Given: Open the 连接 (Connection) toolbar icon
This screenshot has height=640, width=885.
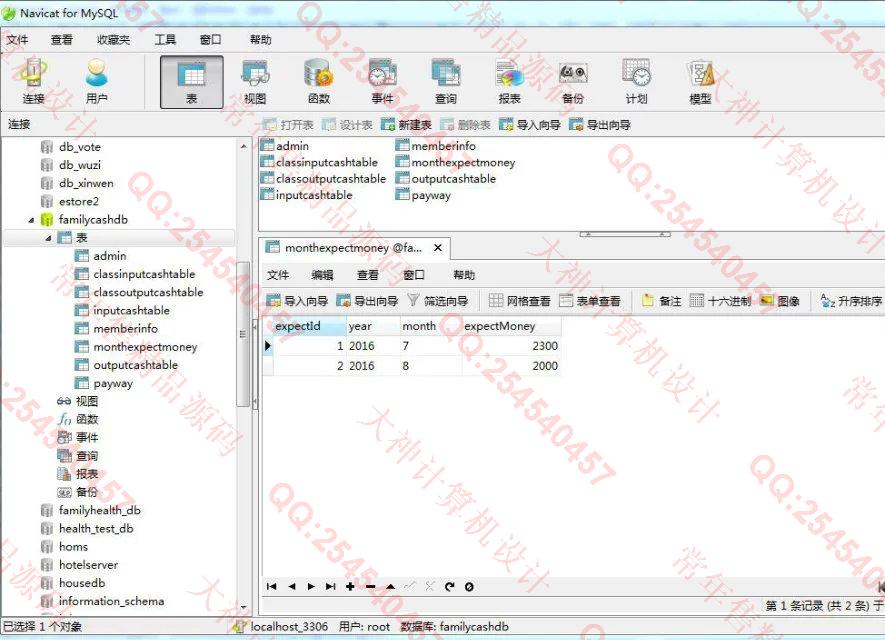Looking at the screenshot, I should coord(33,82).
